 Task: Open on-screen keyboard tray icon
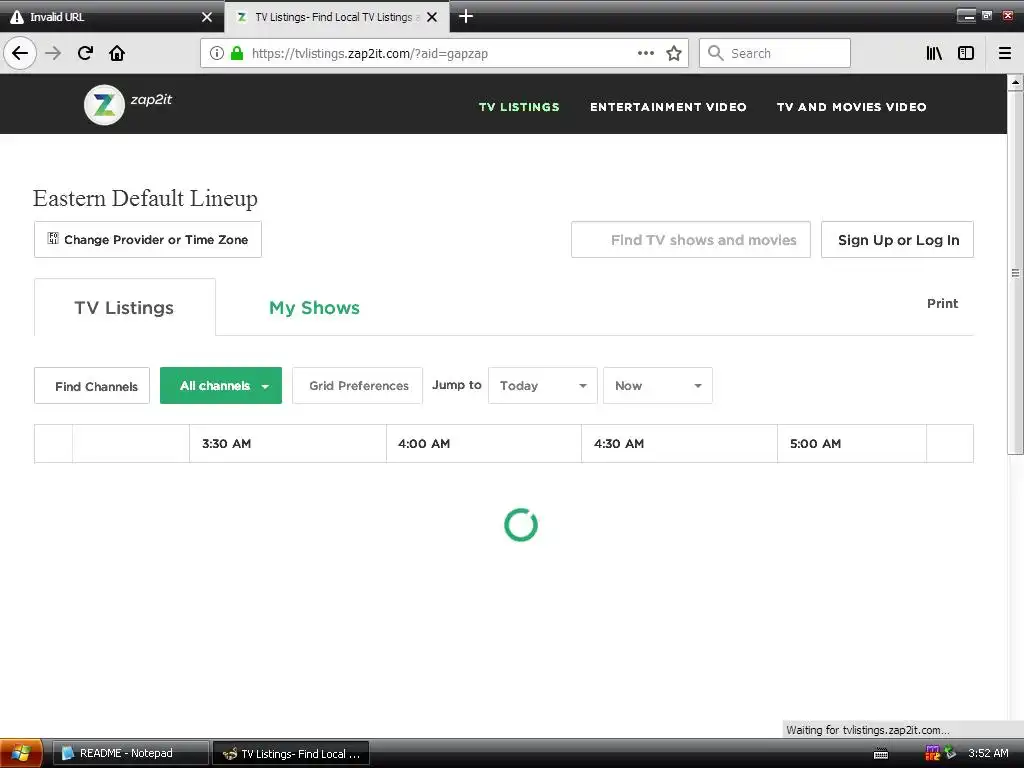(881, 754)
